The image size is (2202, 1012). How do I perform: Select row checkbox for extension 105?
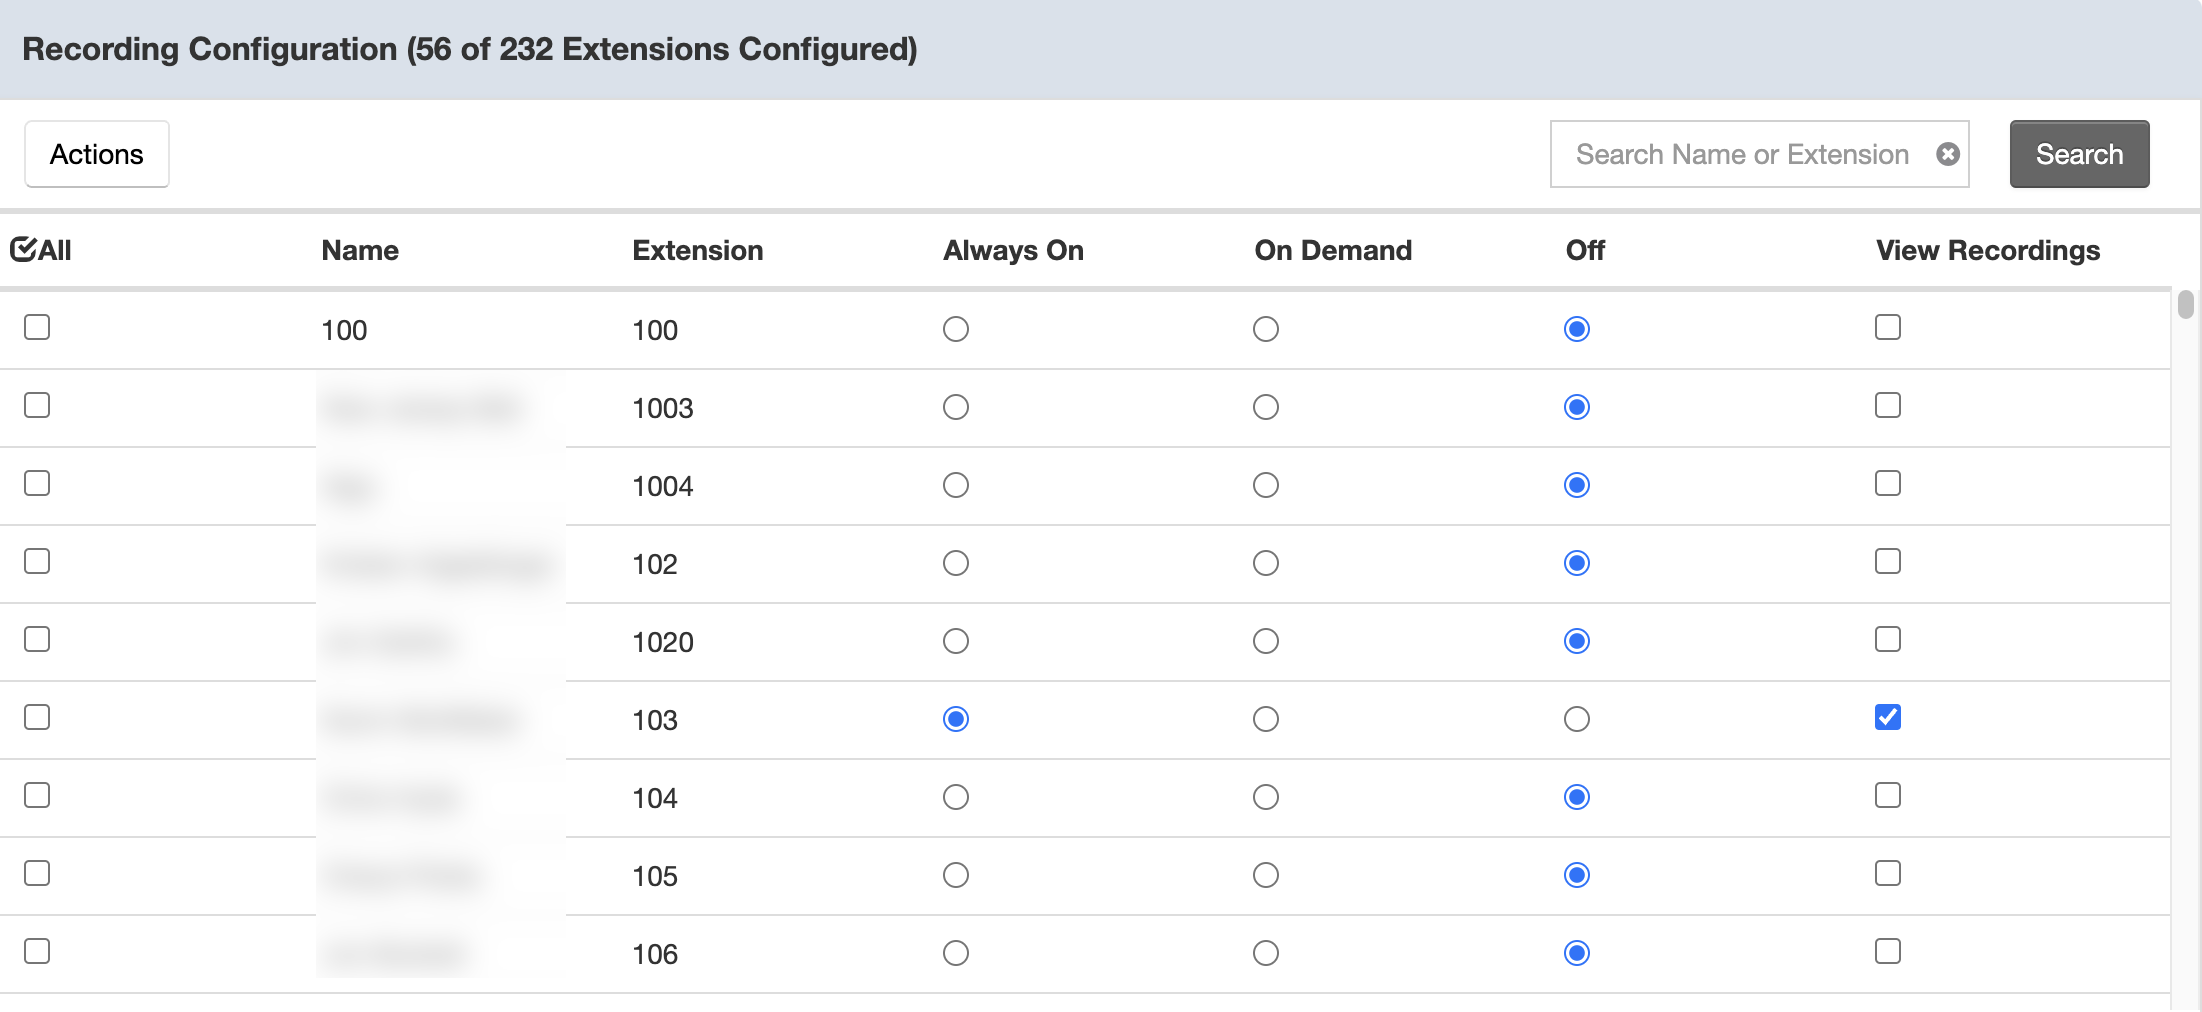[37, 873]
